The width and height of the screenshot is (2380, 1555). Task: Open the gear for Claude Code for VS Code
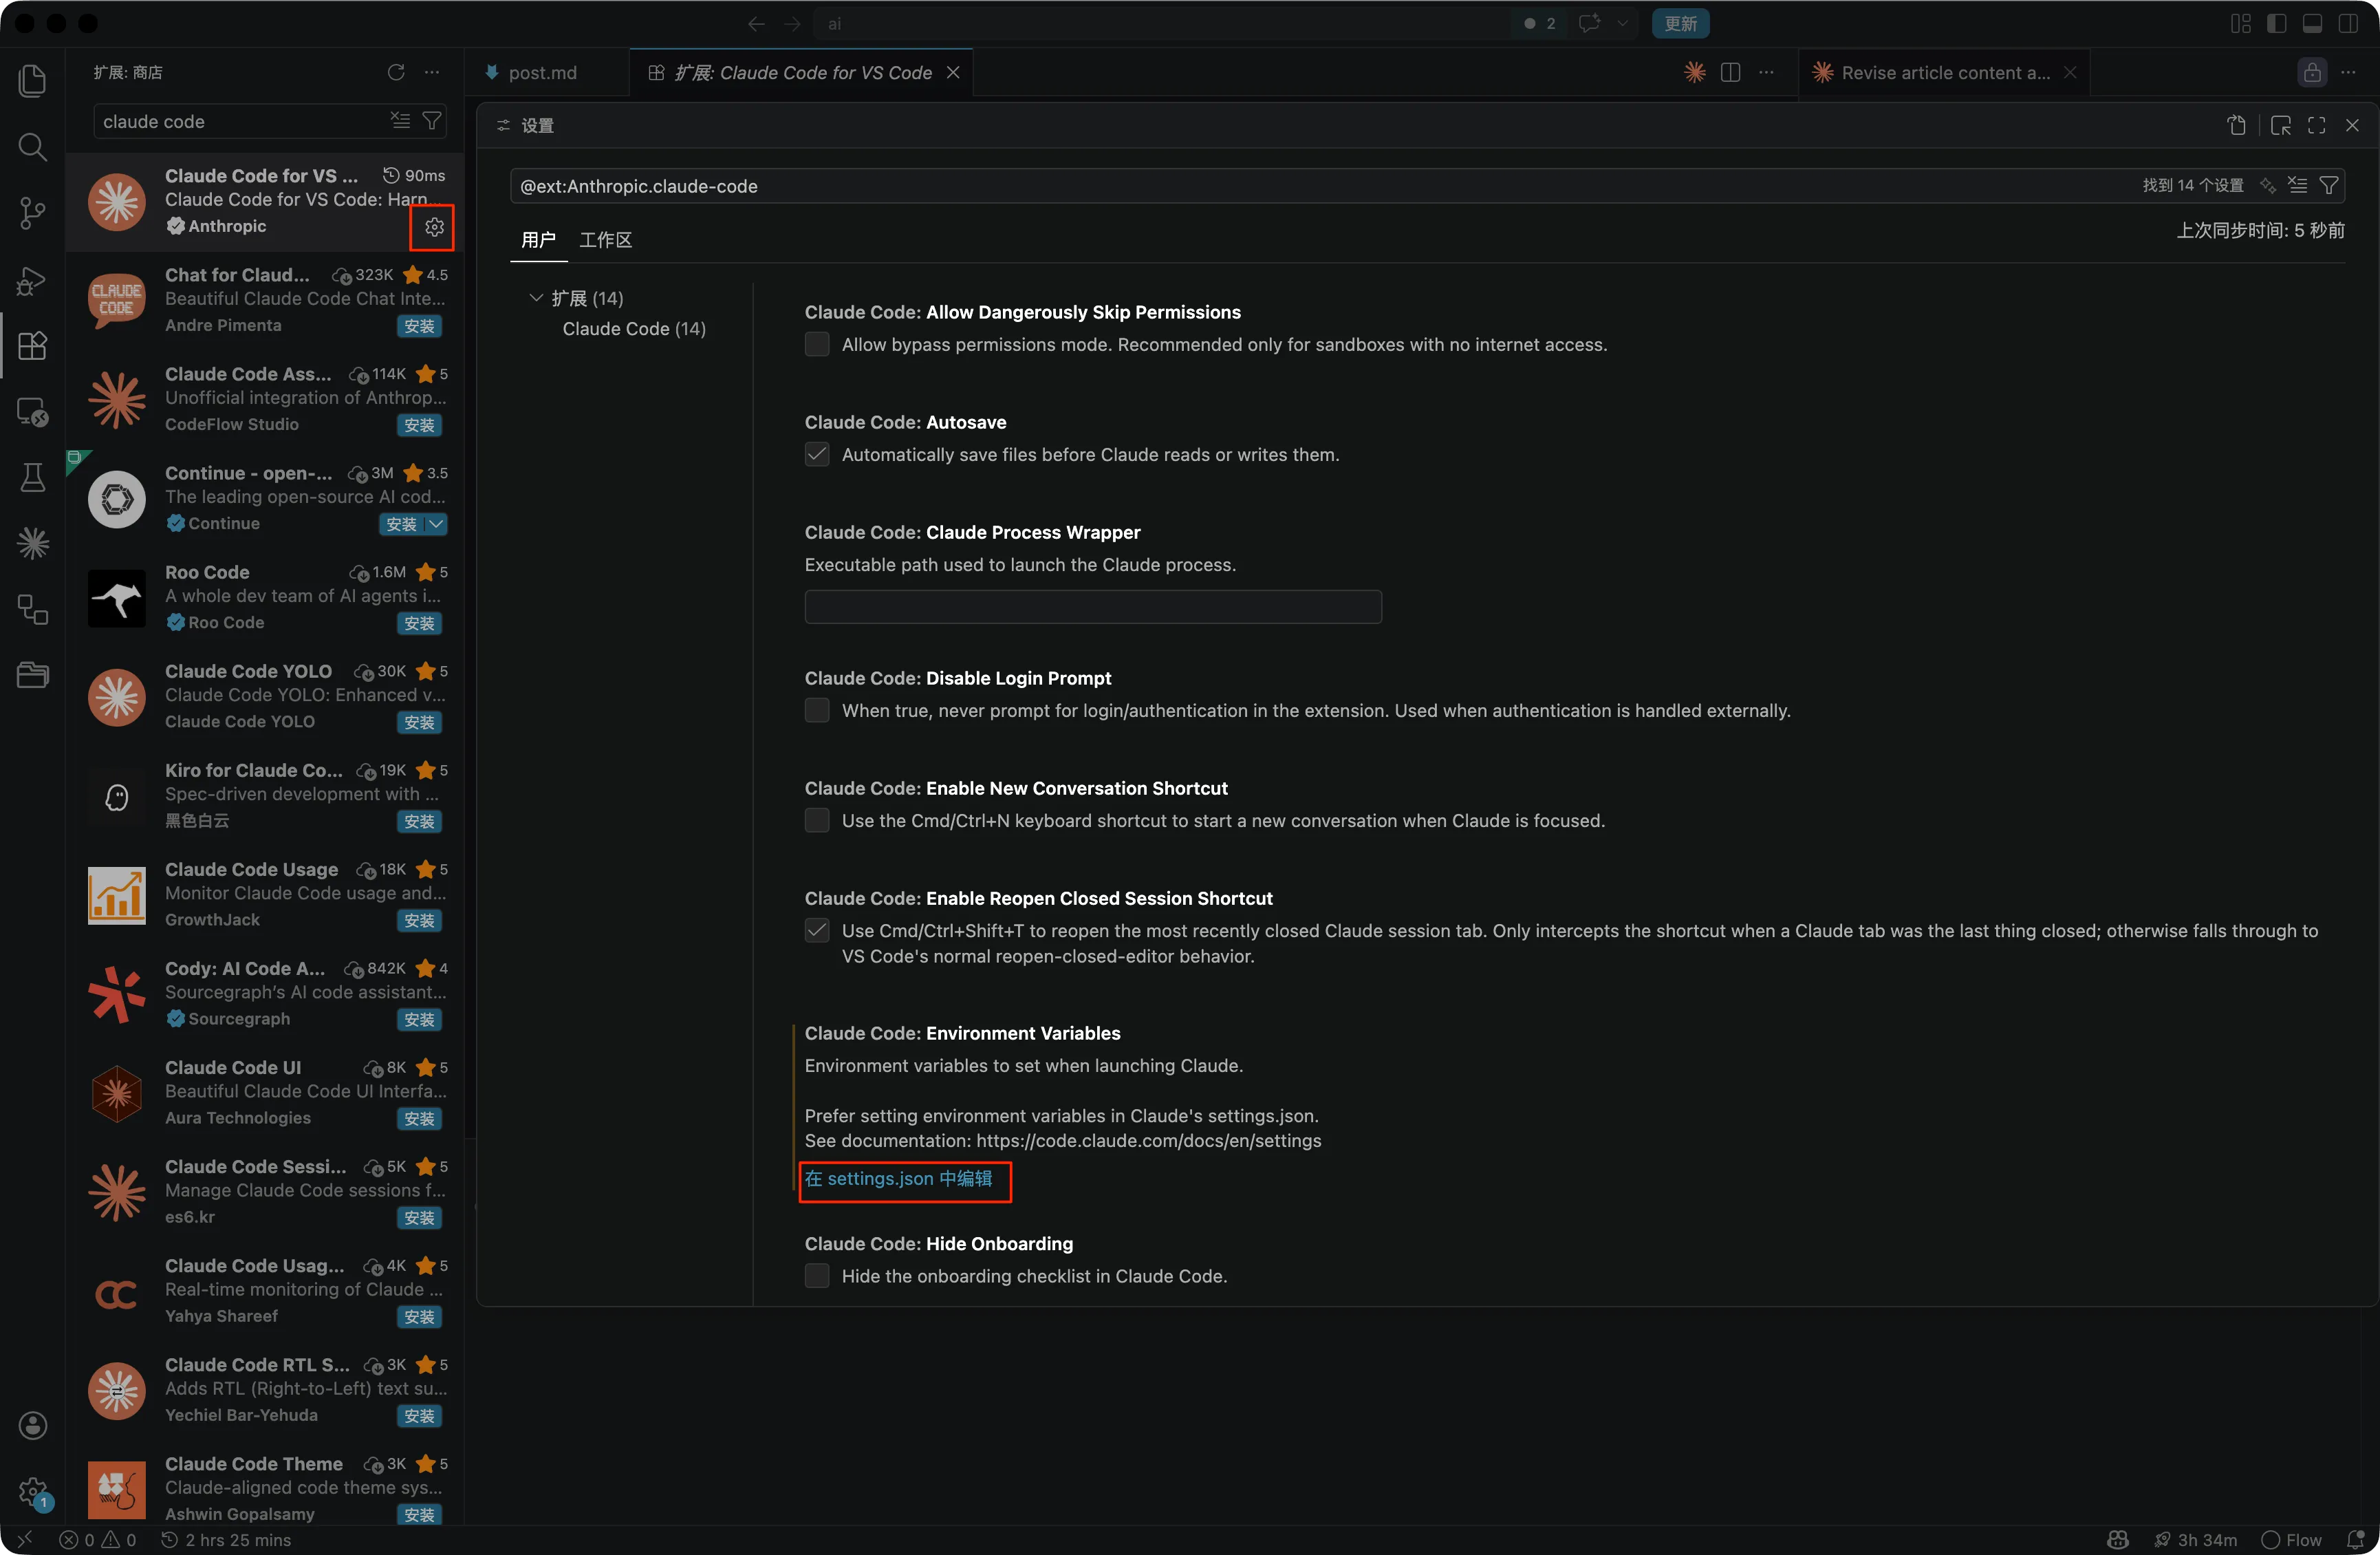433,227
